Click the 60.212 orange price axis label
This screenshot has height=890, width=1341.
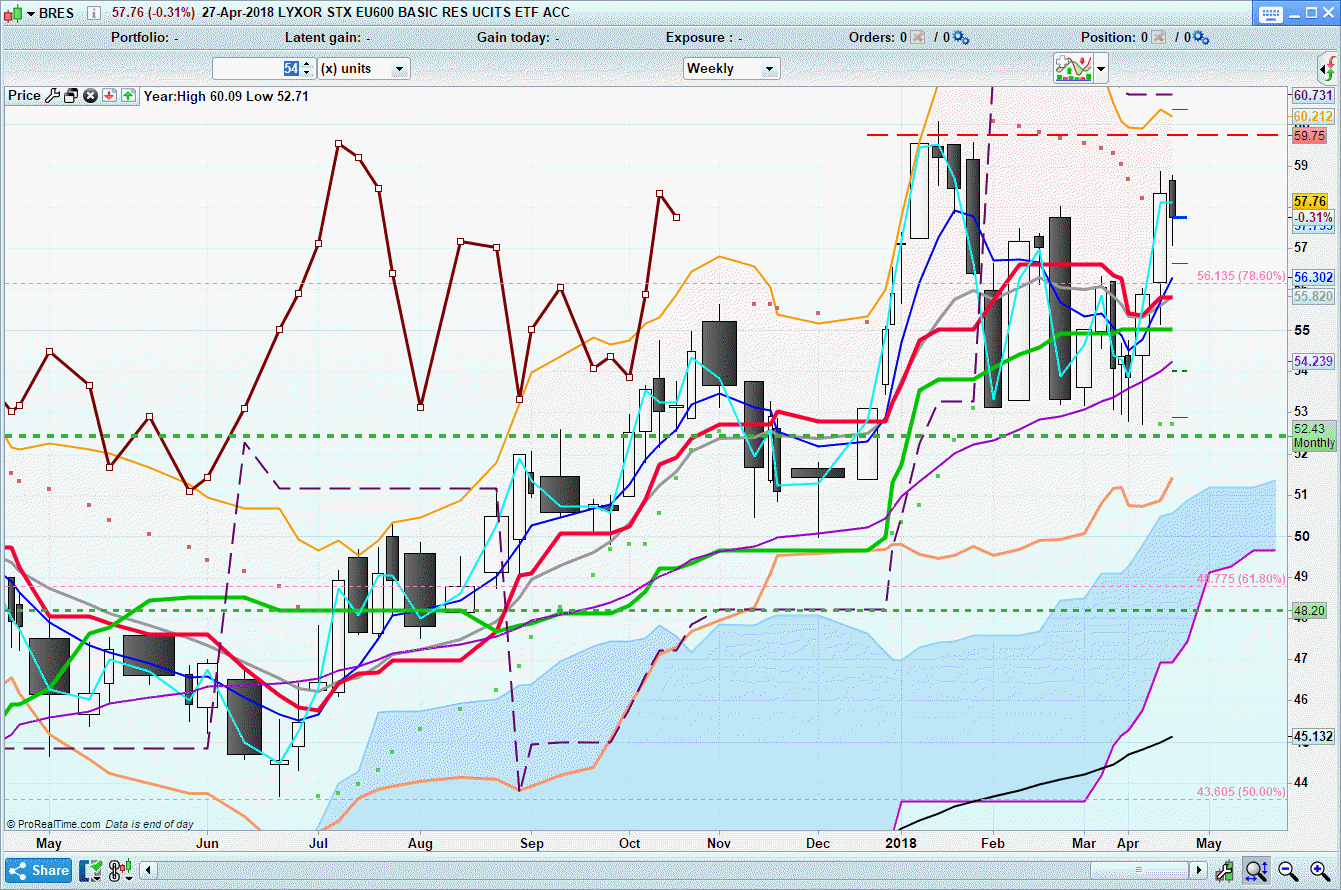pyautogui.click(x=1313, y=116)
